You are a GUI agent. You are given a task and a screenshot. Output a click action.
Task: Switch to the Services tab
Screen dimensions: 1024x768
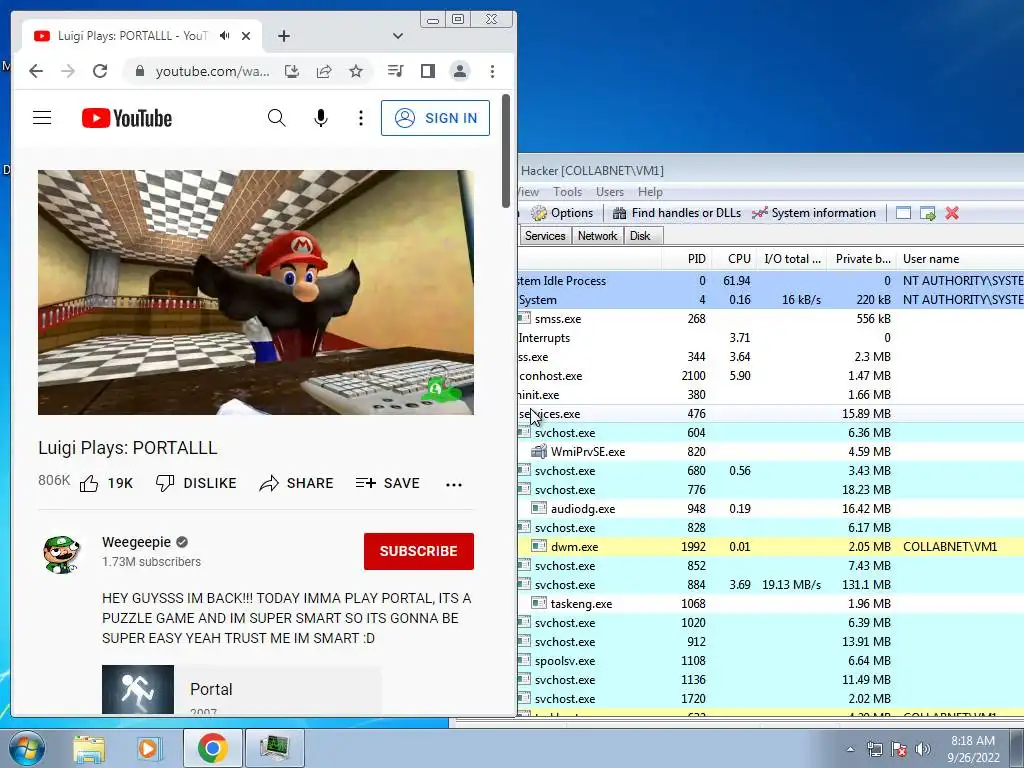pos(545,236)
